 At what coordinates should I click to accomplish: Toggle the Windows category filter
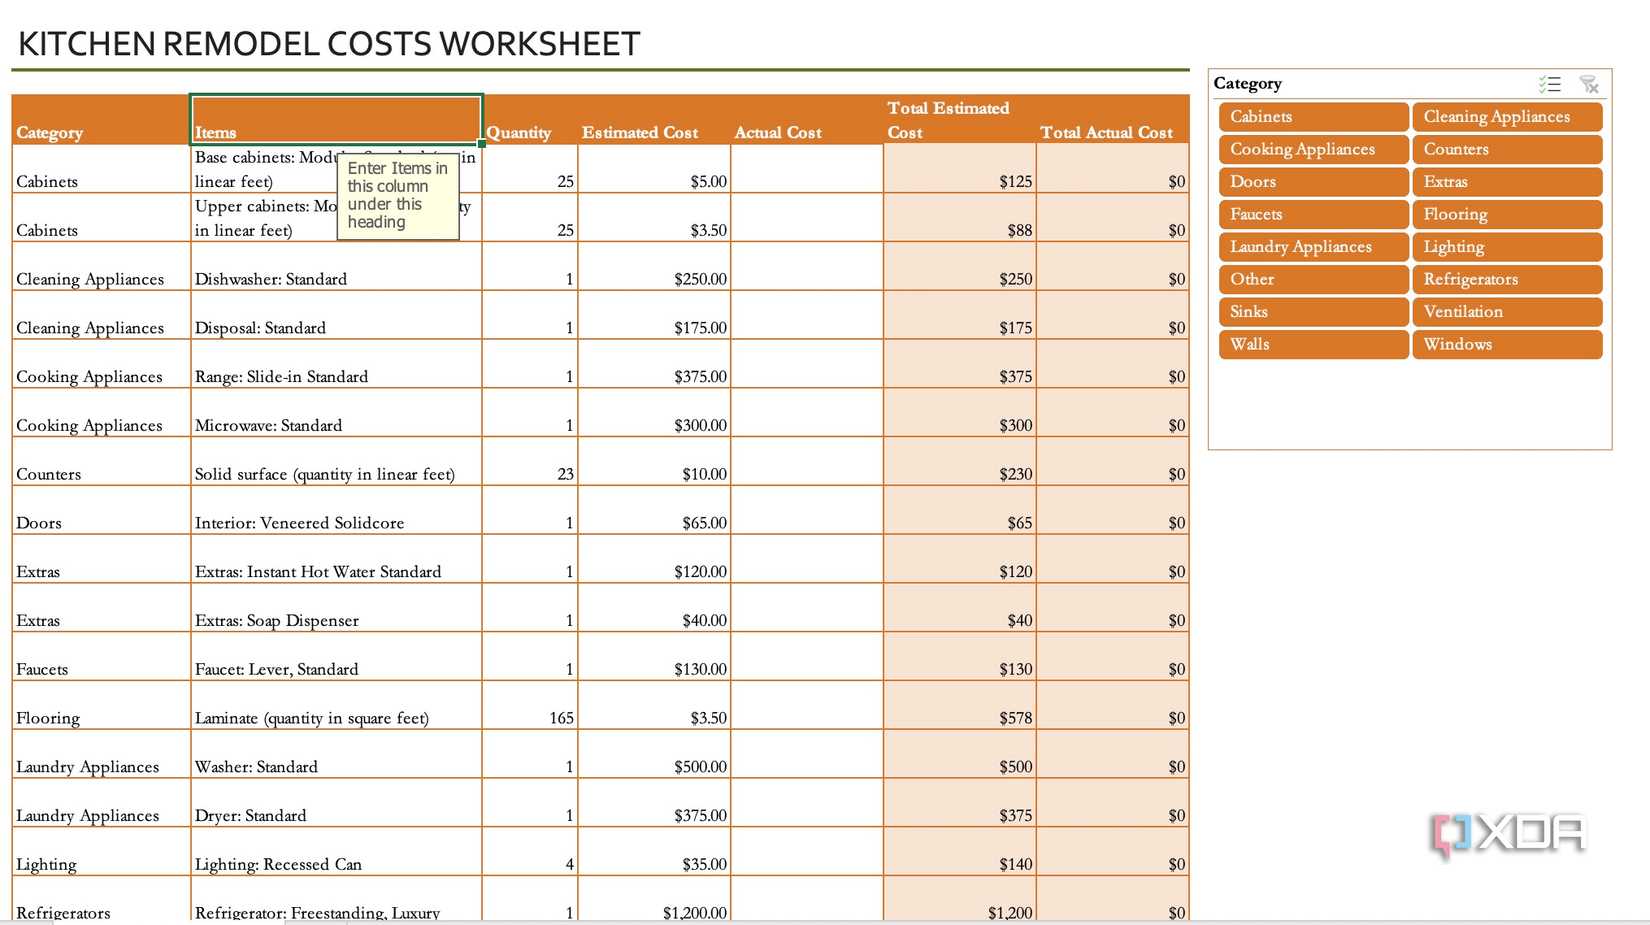[1507, 344]
